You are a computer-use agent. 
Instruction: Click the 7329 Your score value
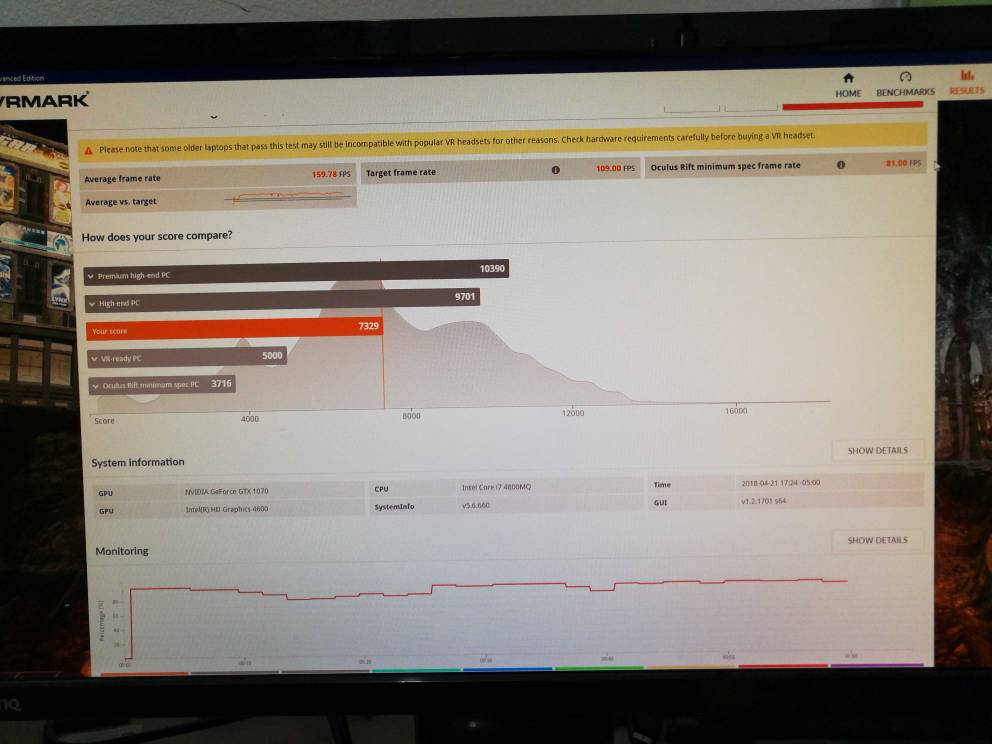[x=368, y=326]
